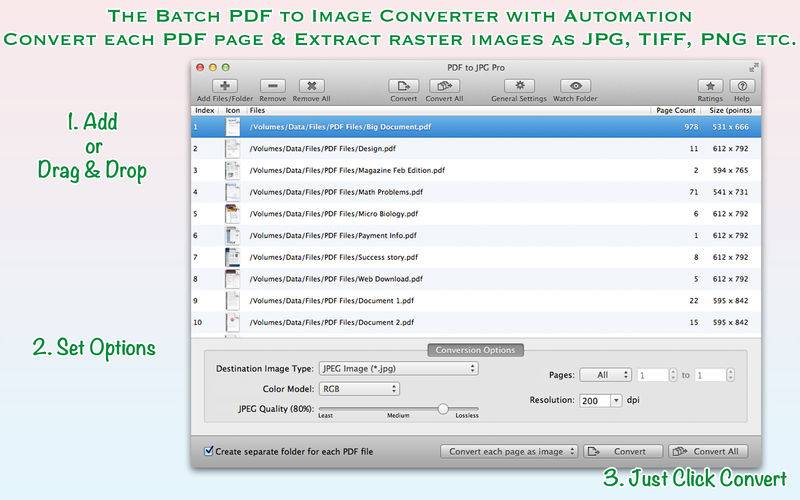Click the Math Problems.pdf thumbnail icon

pos(233,192)
